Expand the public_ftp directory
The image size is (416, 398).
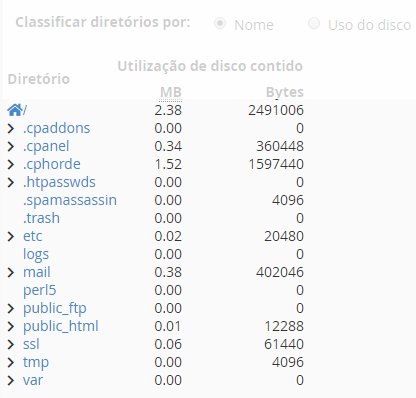click(x=11, y=308)
